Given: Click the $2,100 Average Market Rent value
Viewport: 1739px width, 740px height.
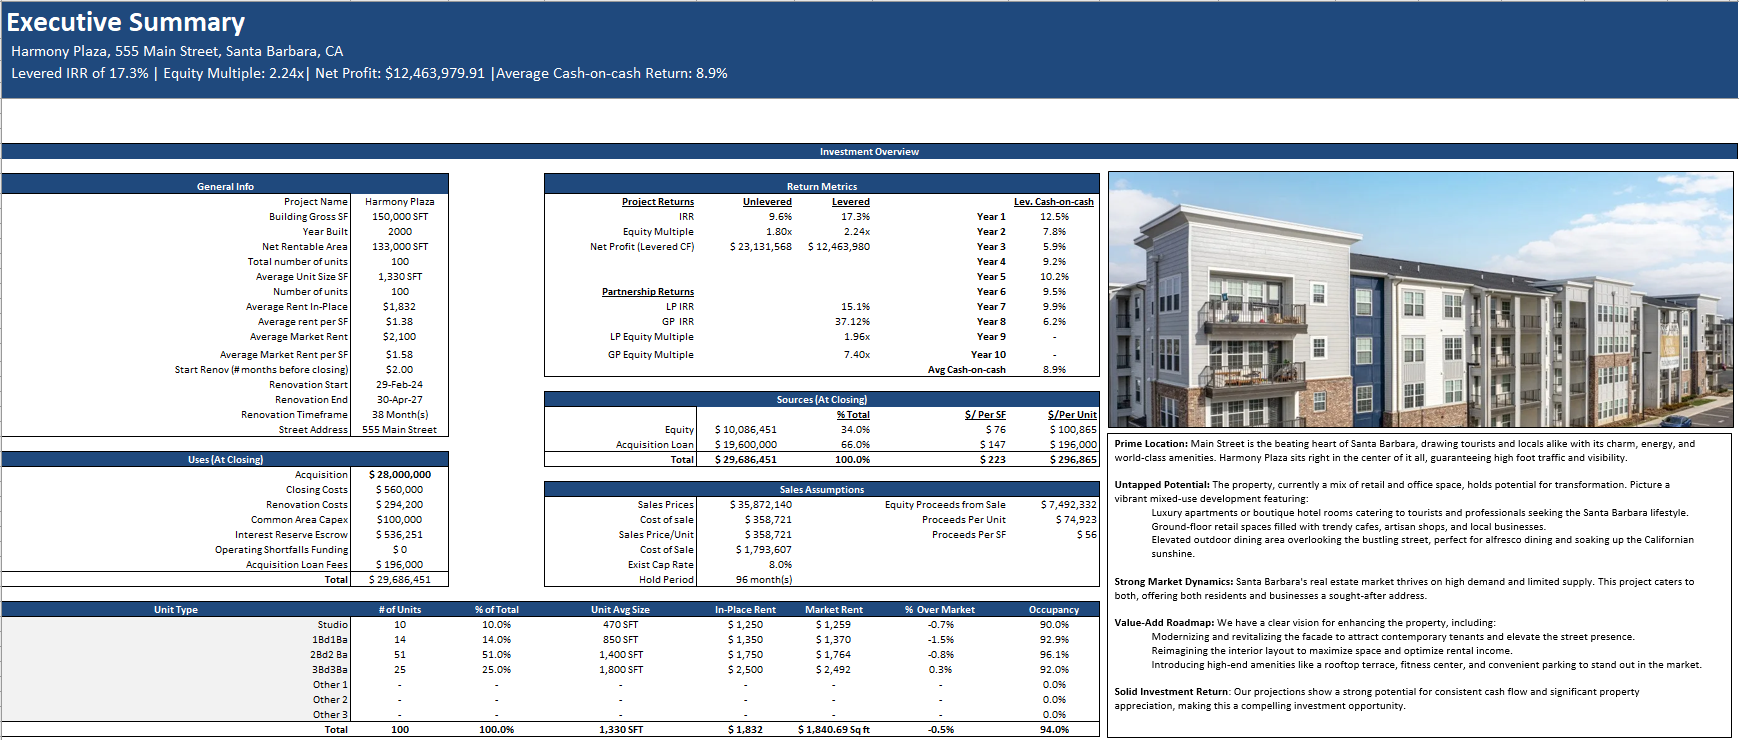Looking at the screenshot, I should coord(399,337).
